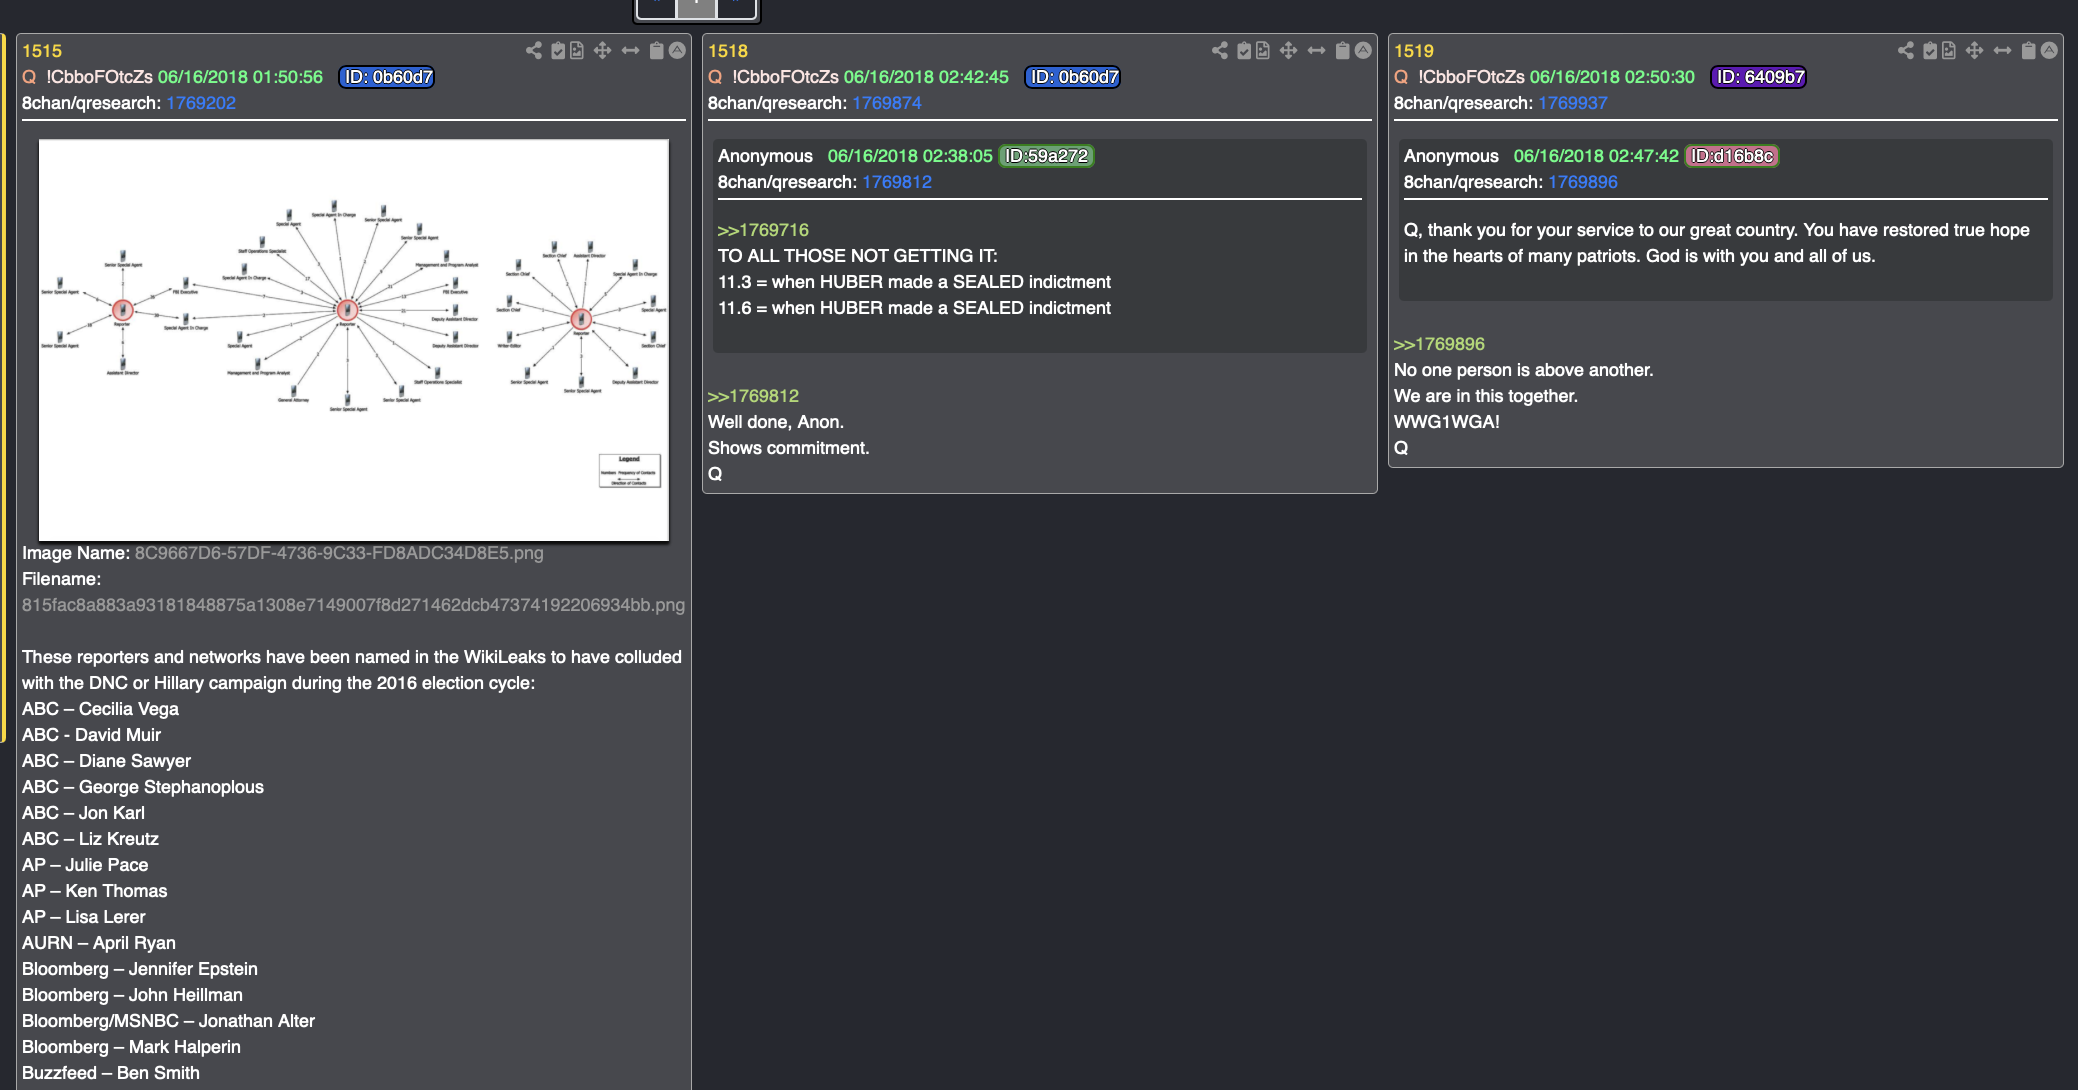The width and height of the screenshot is (2078, 1090).
Task: Click circled up-arrow icon on post 1518
Action: coord(1363,50)
